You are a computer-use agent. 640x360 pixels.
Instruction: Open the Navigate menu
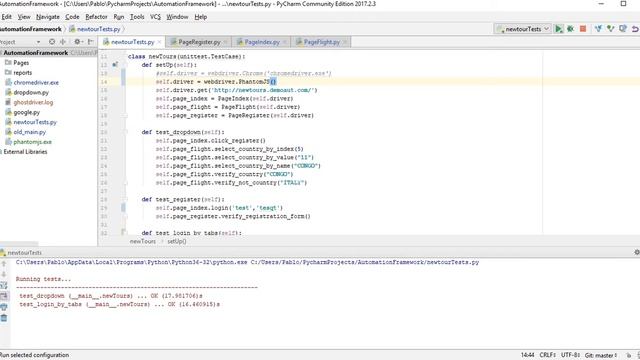[x=48, y=17]
